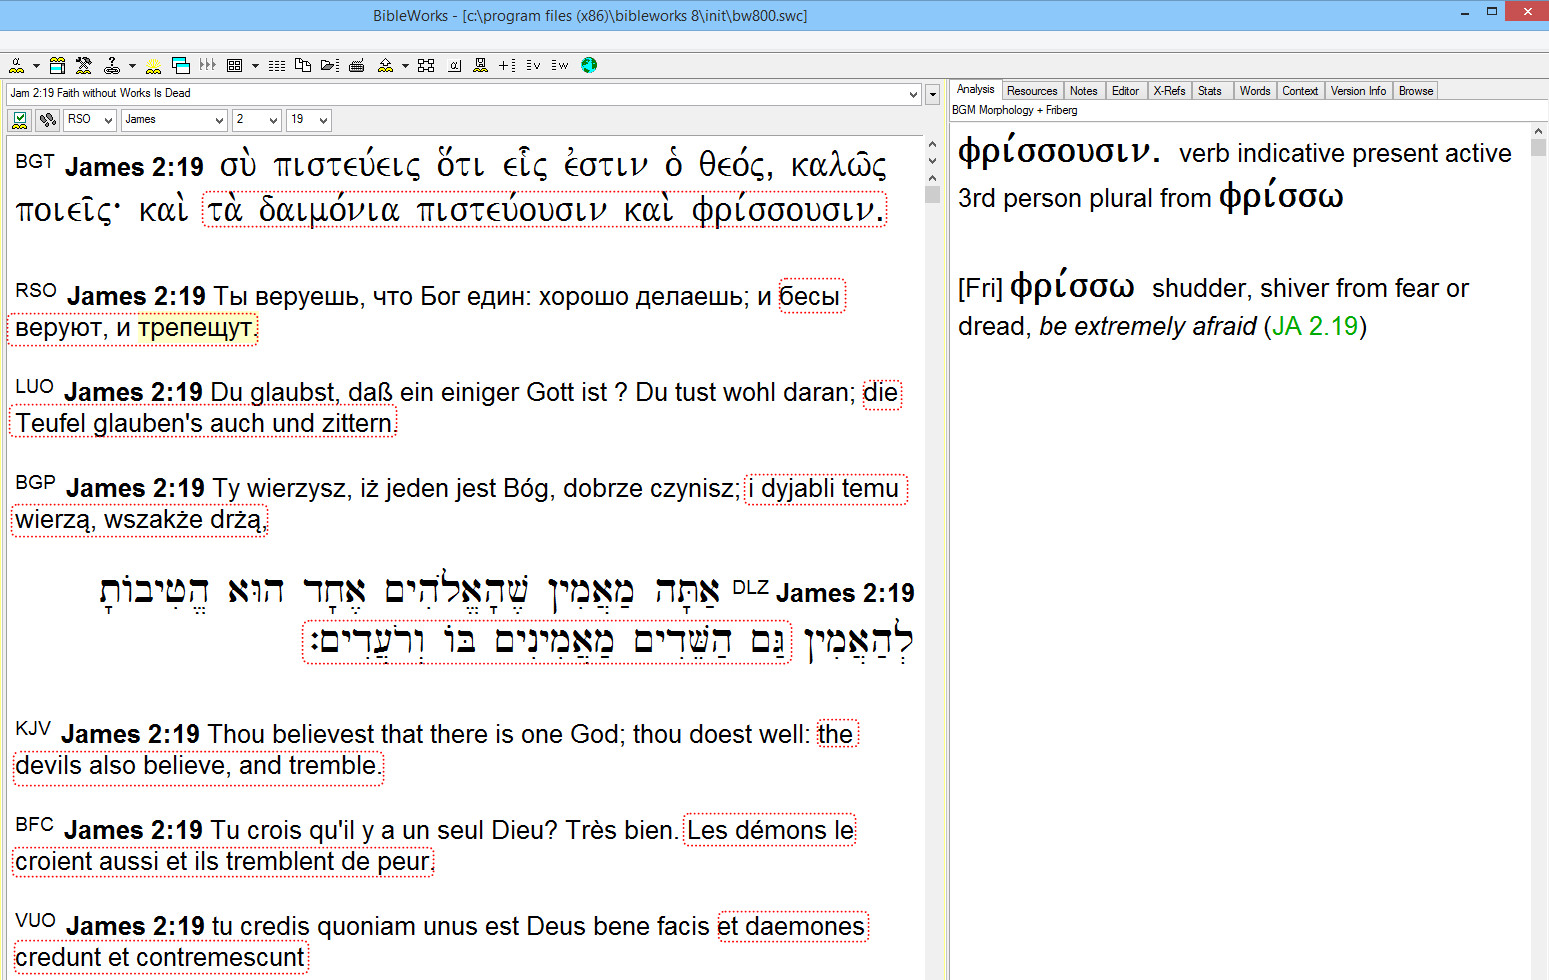1549x980 pixels.
Task: Open the Editor tab
Action: tap(1126, 91)
